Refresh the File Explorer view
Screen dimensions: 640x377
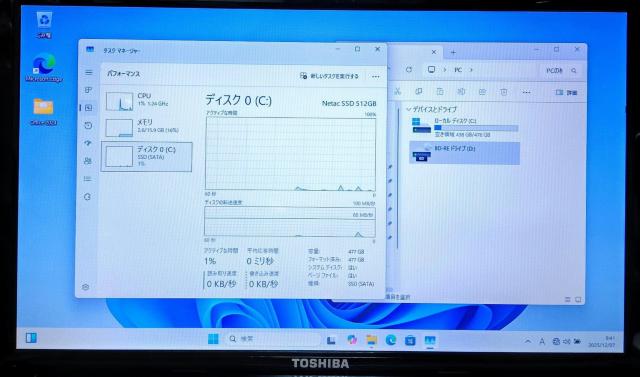(409, 70)
